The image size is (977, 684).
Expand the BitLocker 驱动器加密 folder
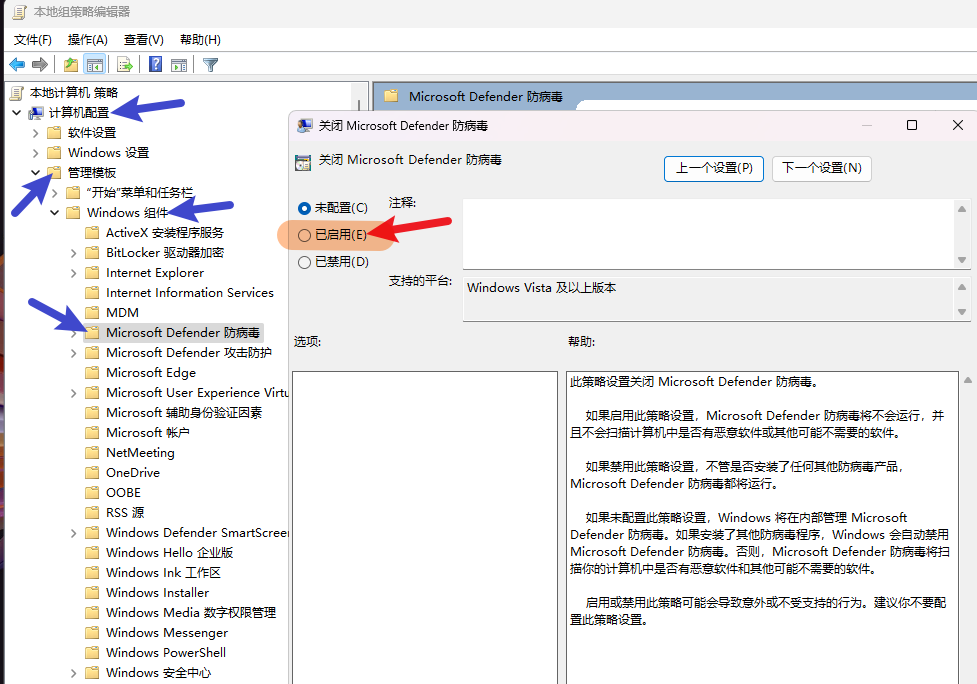74,253
